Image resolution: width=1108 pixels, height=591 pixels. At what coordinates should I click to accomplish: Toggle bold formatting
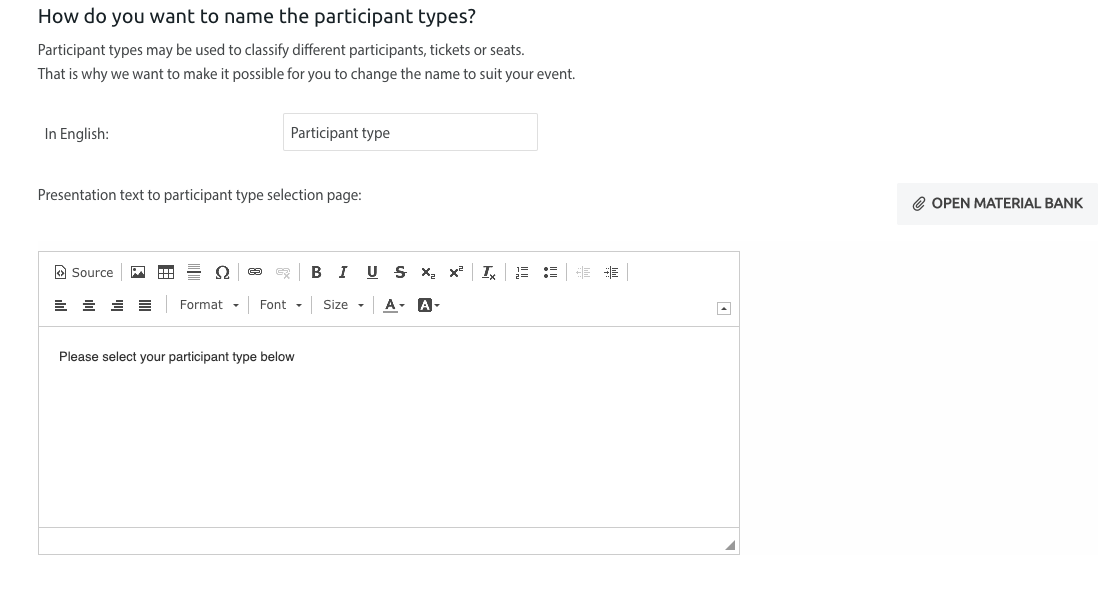pos(316,272)
